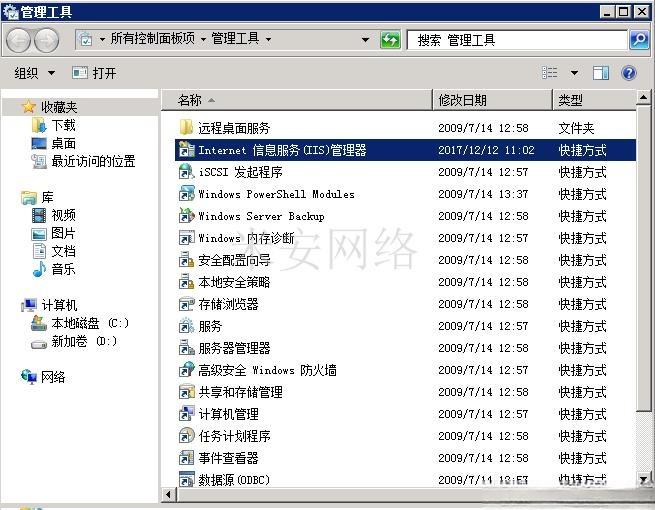The image size is (655, 510).
Task: Select the 任务计划程序 clock icon
Action: click(x=186, y=436)
